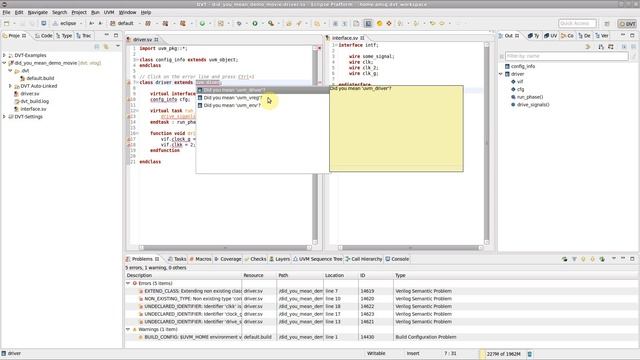Viewport: 640px width, 360px height.
Task: Click the filter icon in Problems view toolbar
Action: click(x=574, y=259)
